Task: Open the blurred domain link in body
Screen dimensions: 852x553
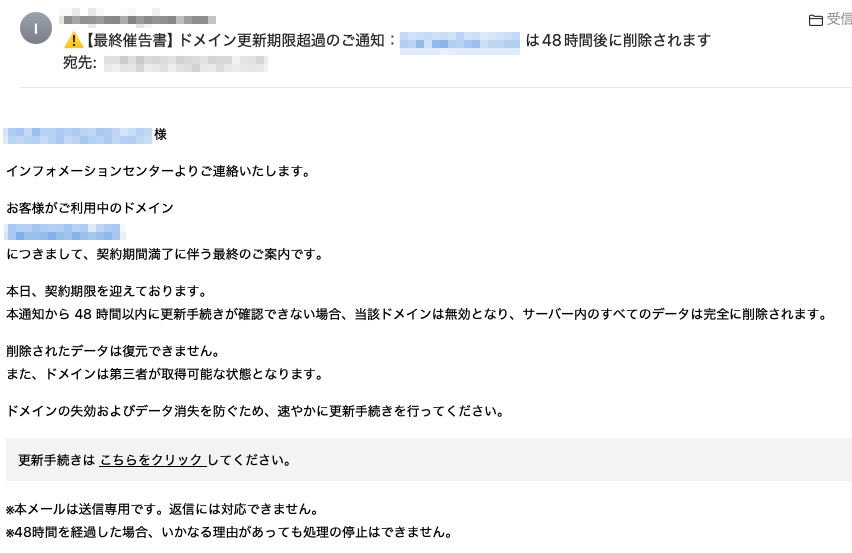Action: [x=65, y=231]
